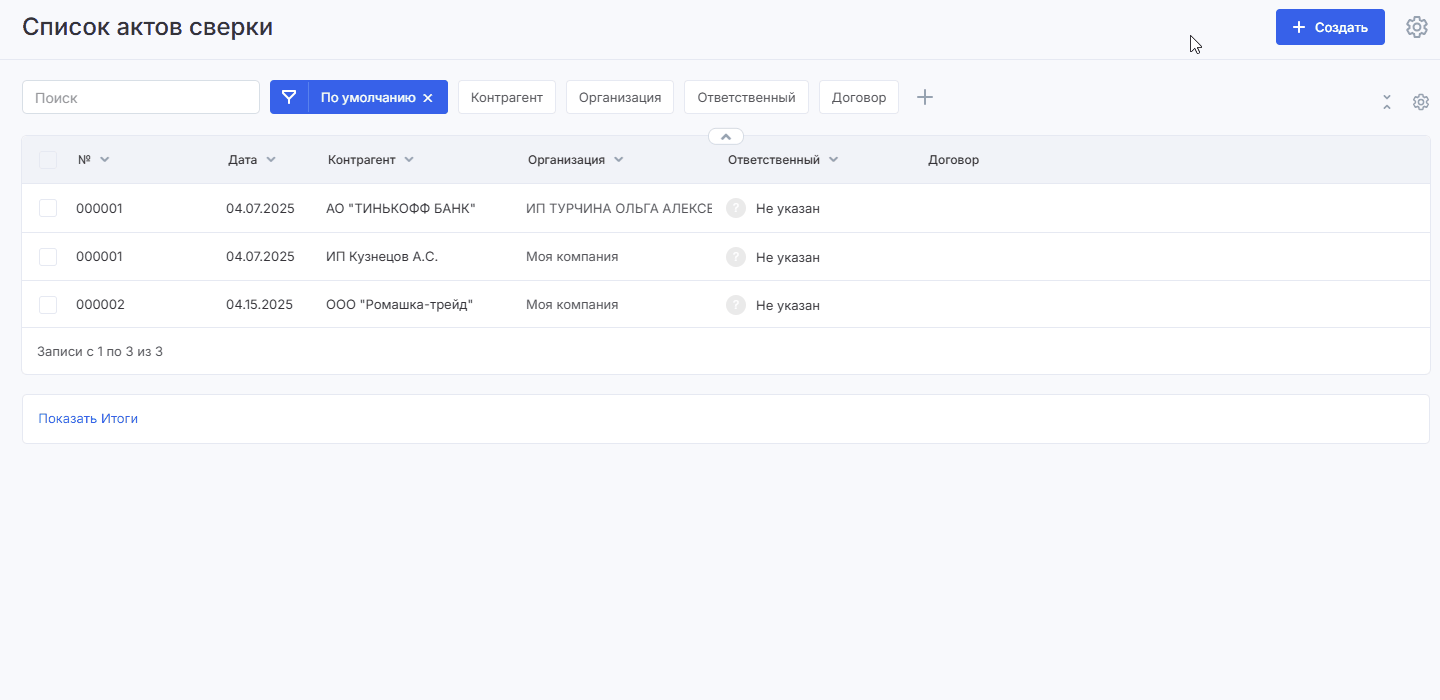The width and height of the screenshot is (1440, 700).
Task: Open table settings gear icon
Action: pos(1420,102)
